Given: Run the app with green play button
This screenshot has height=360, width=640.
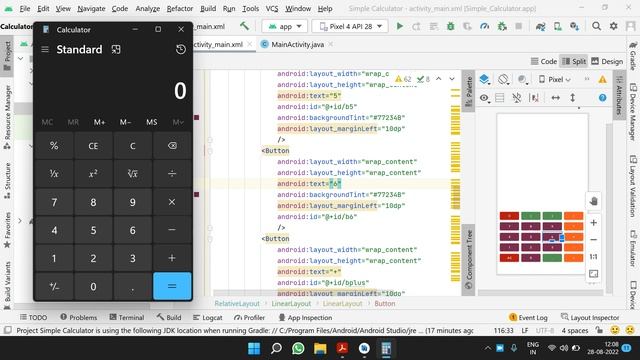Looking at the screenshot, I should pyautogui.click(x=400, y=26).
